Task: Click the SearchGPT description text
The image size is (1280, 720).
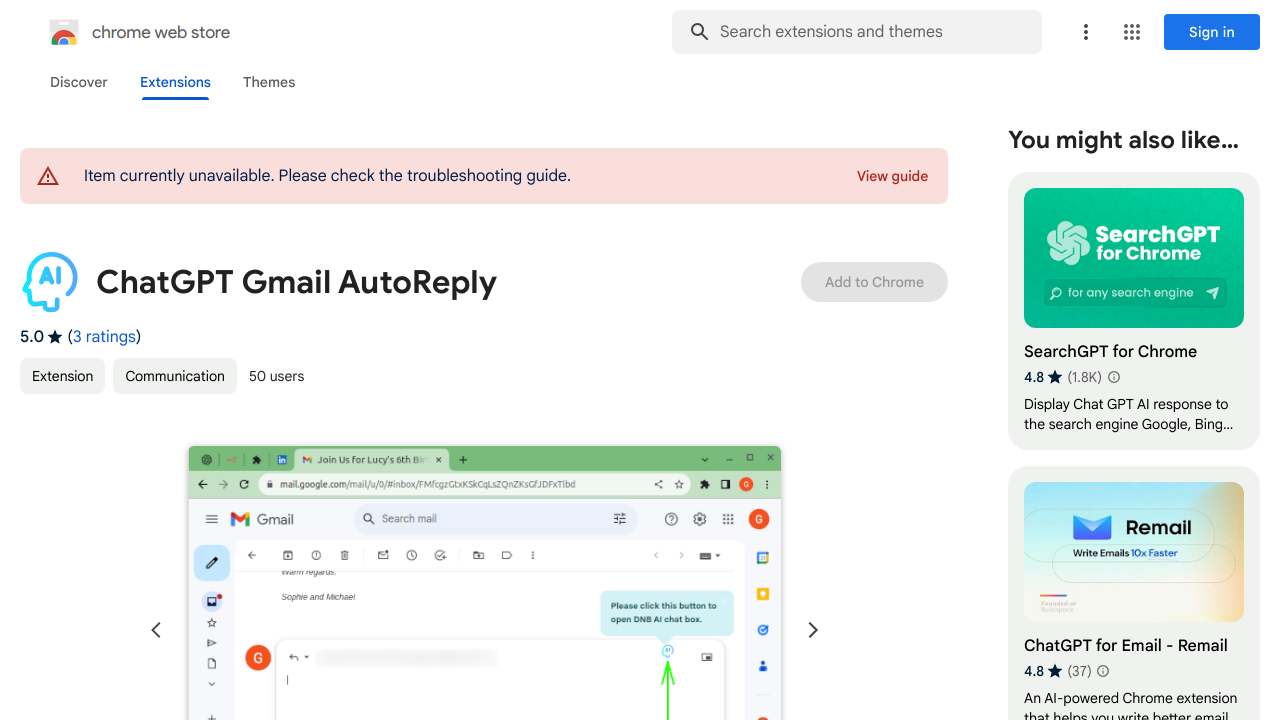Action: 1128,414
